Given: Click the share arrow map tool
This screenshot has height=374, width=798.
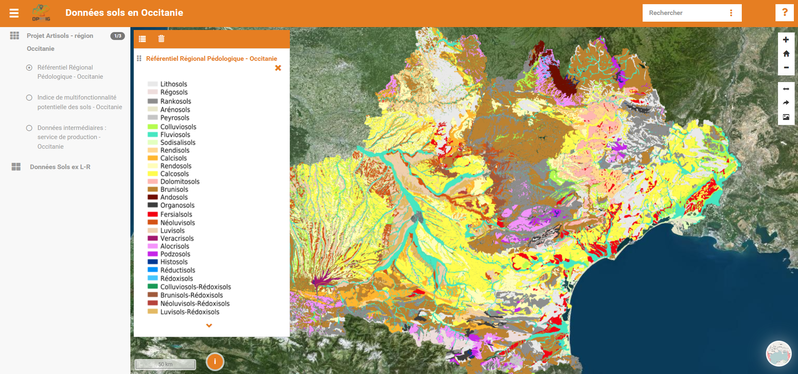Looking at the screenshot, I should click(786, 103).
